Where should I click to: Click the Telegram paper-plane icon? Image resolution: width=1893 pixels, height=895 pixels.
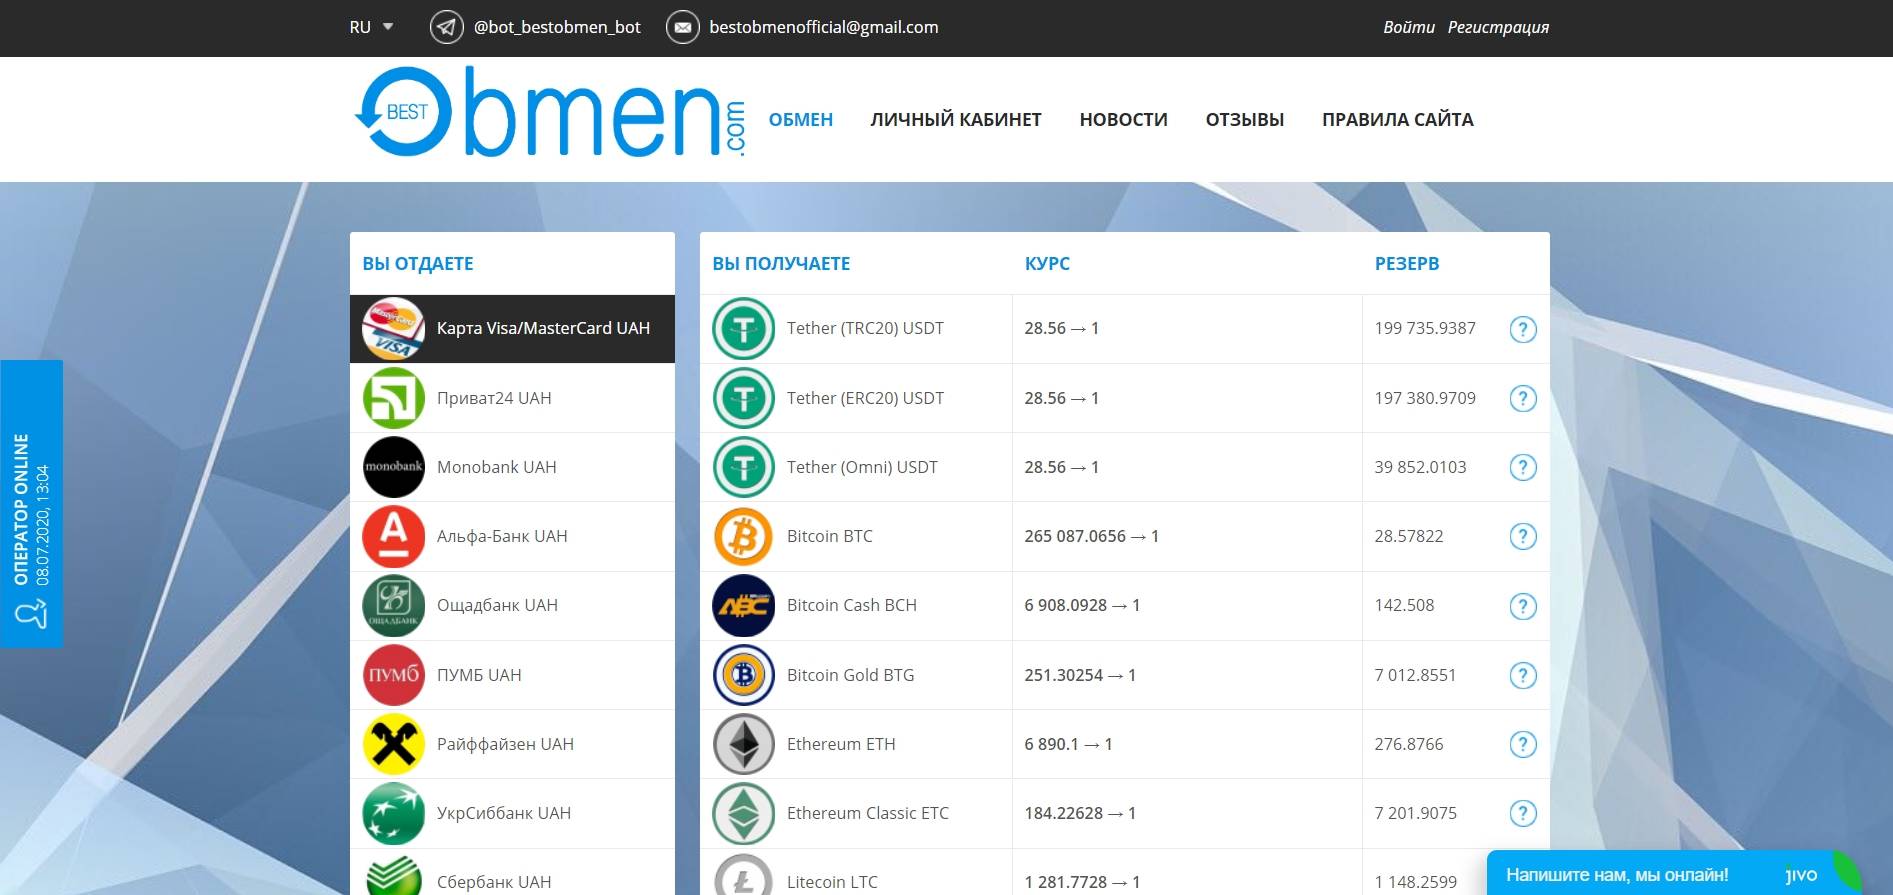coord(446,27)
